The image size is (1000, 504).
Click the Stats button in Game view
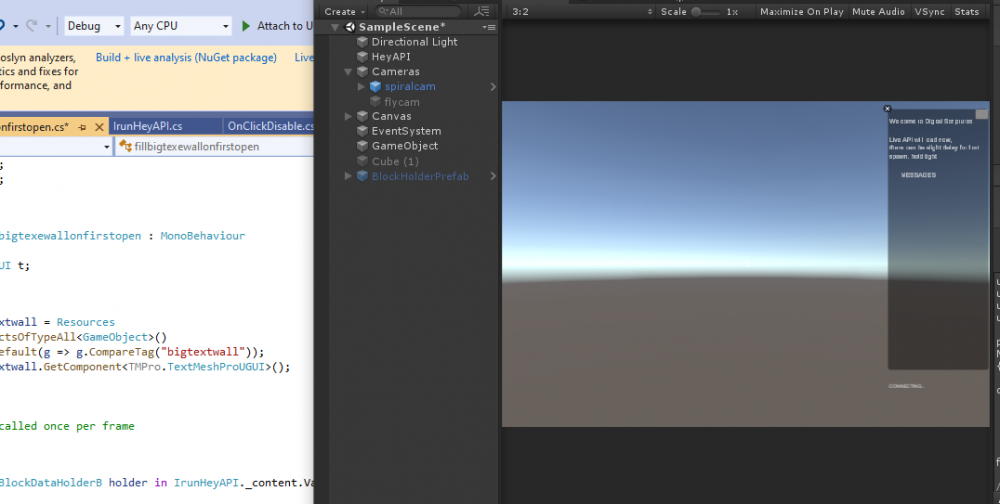click(967, 12)
